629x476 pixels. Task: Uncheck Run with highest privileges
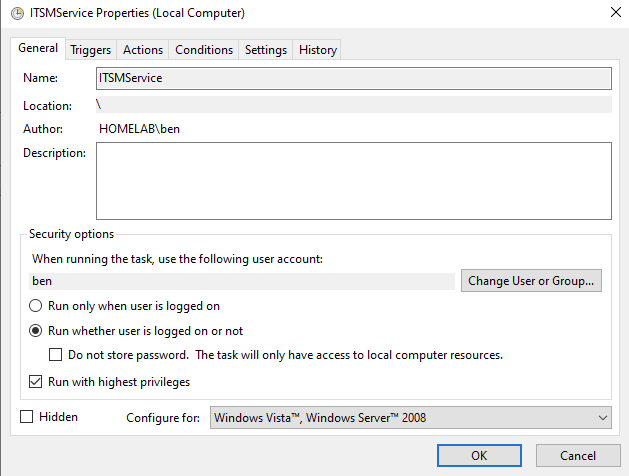(x=35, y=382)
